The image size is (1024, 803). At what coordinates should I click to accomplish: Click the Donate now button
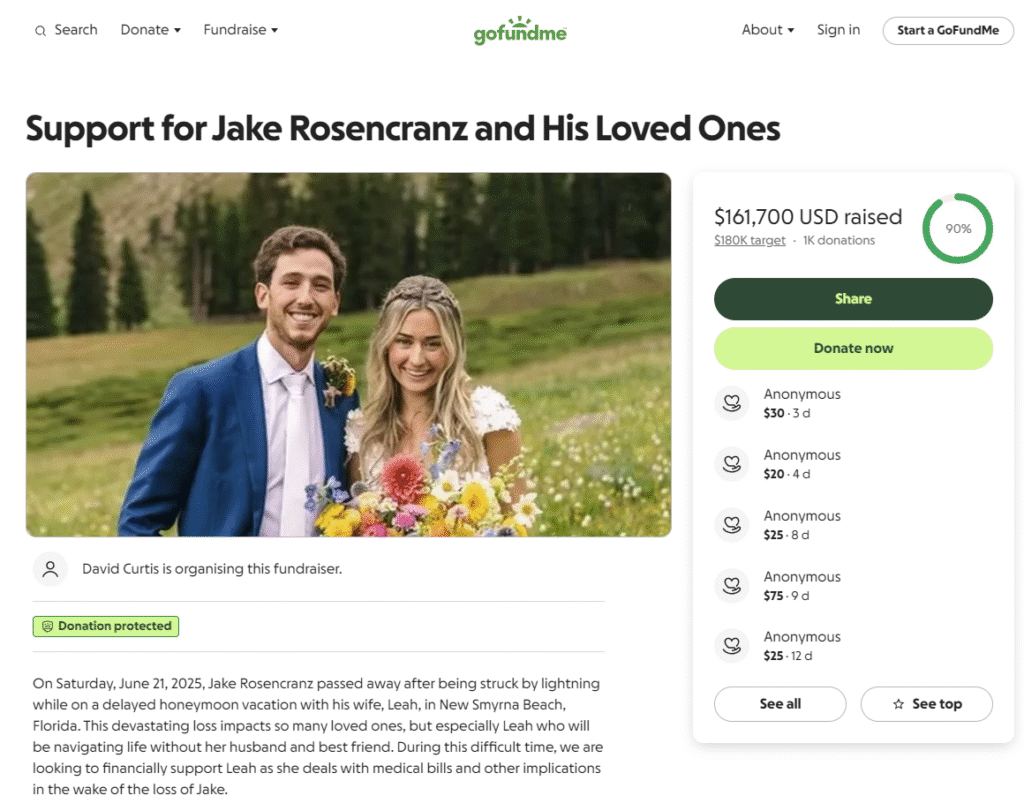click(853, 349)
